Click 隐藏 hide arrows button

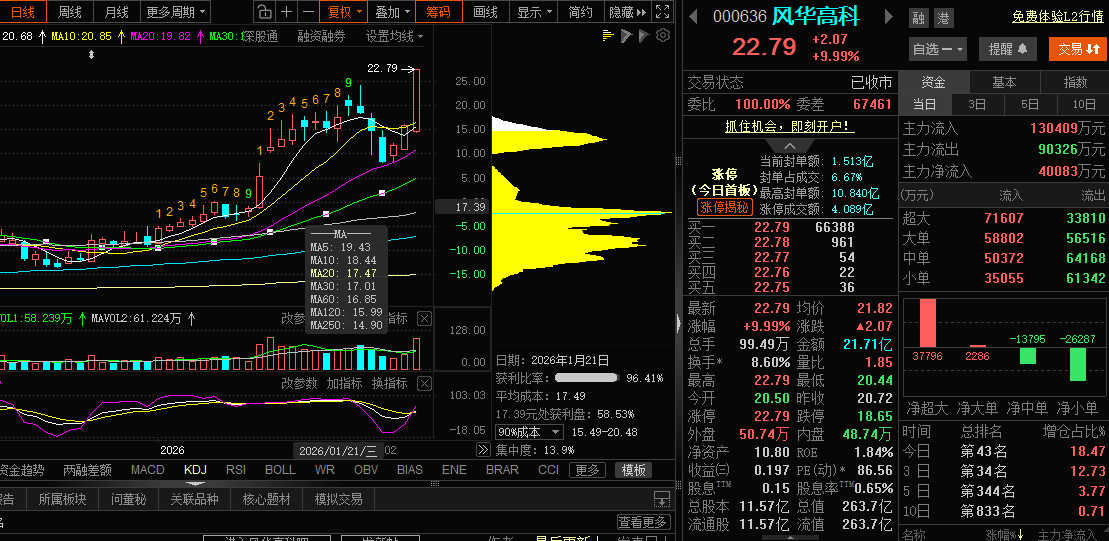tap(628, 11)
